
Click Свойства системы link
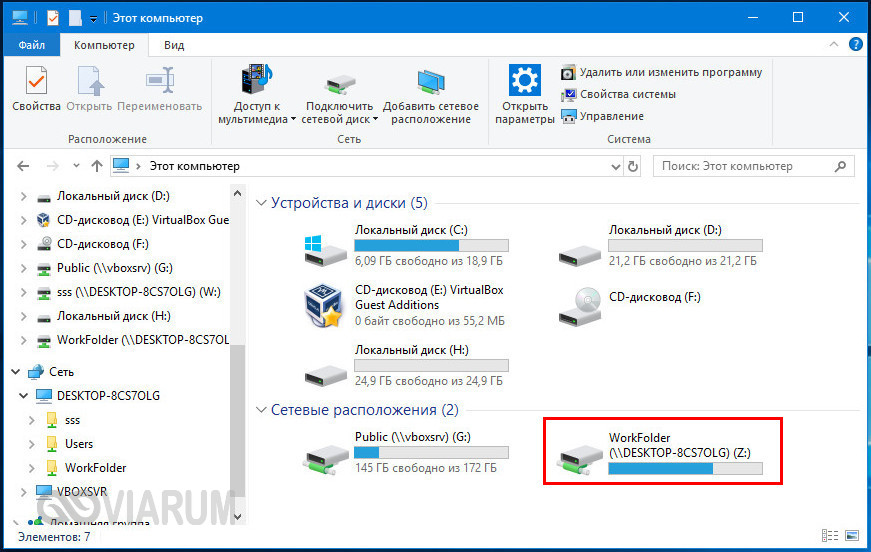click(x=627, y=94)
